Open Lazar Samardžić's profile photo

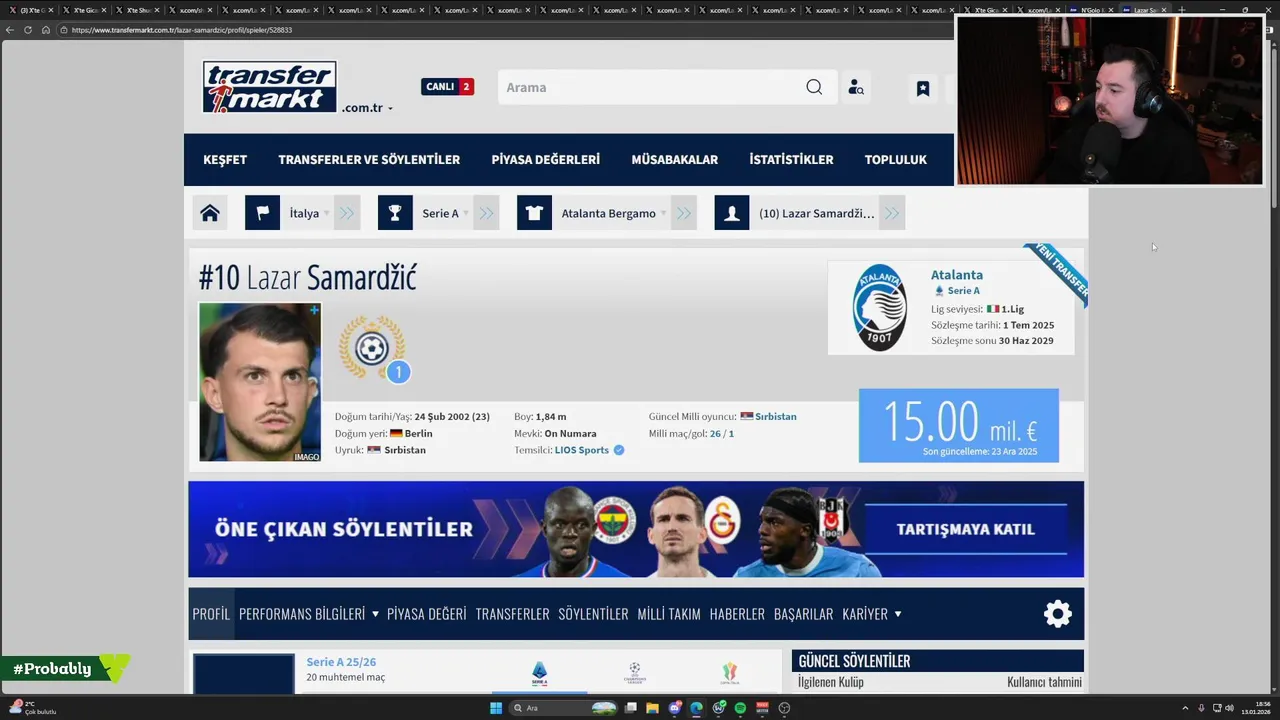coord(260,382)
